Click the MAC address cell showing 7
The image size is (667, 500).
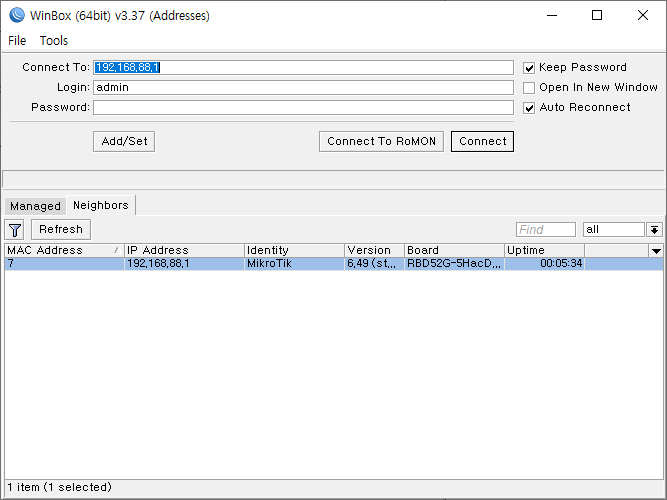coord(64,263)
